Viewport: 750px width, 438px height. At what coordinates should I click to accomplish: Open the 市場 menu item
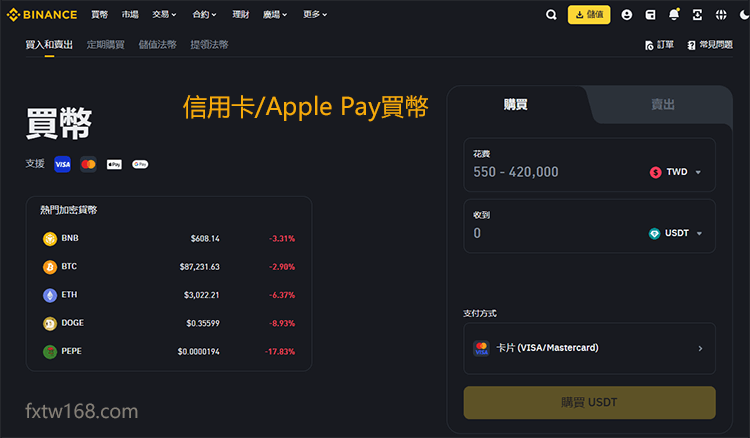pos(130,15)
